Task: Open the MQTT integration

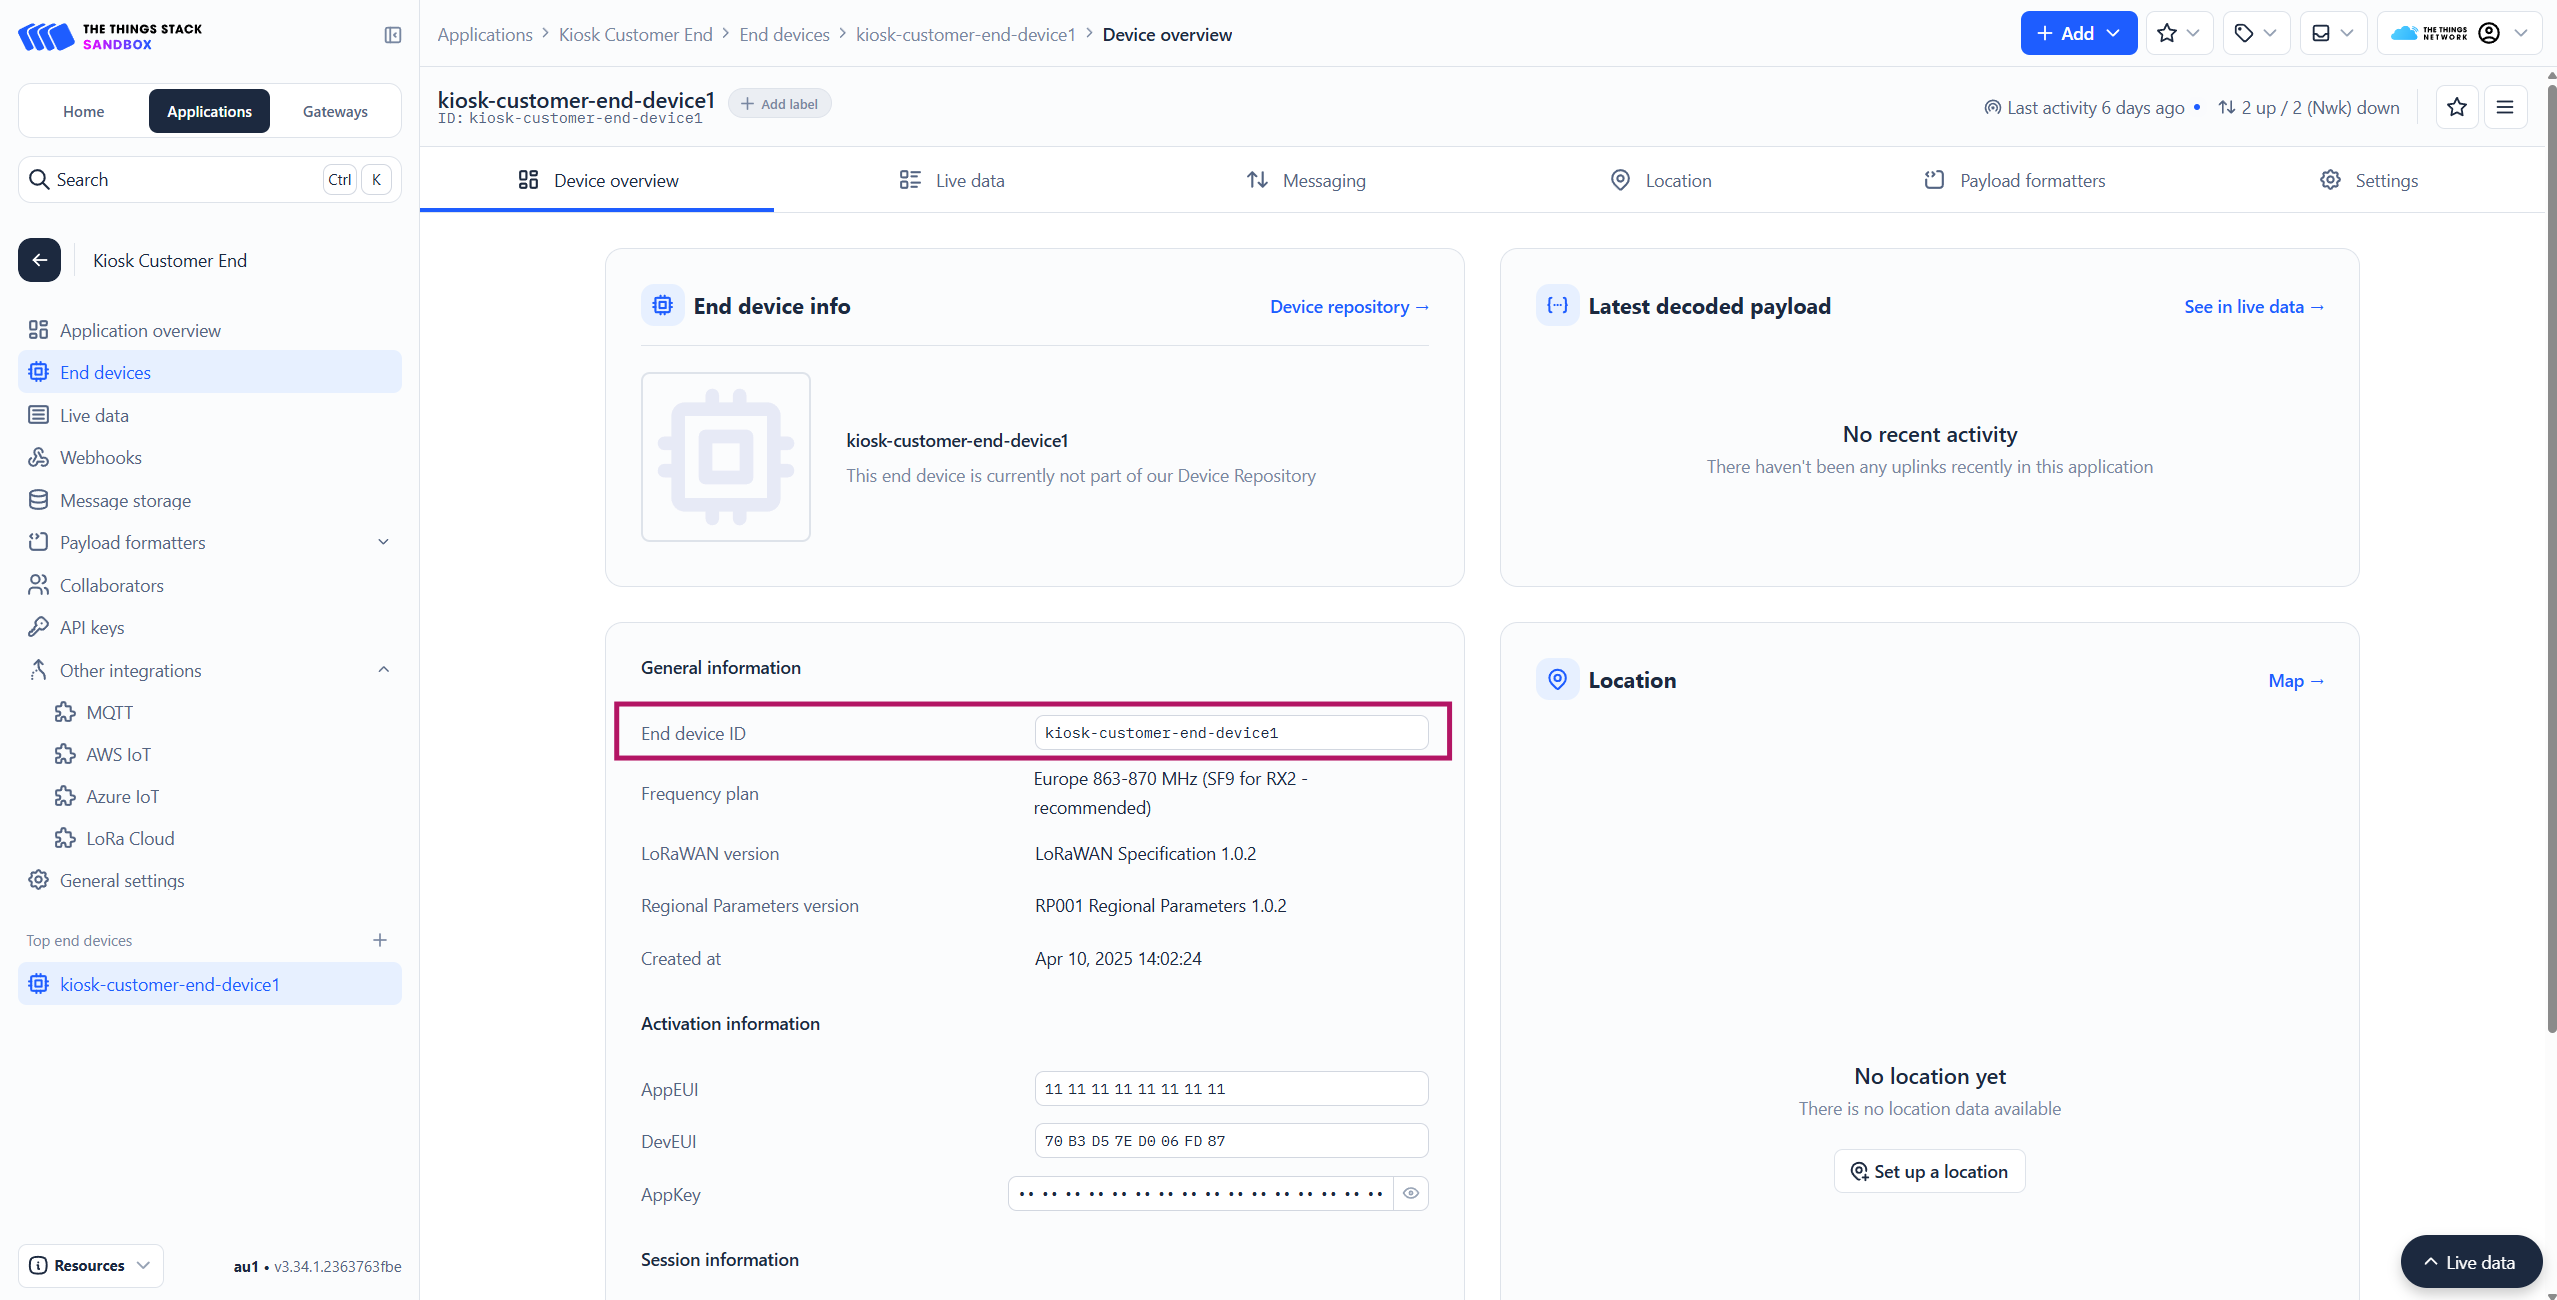Action: pyautogui.click(x=109, y=712)
